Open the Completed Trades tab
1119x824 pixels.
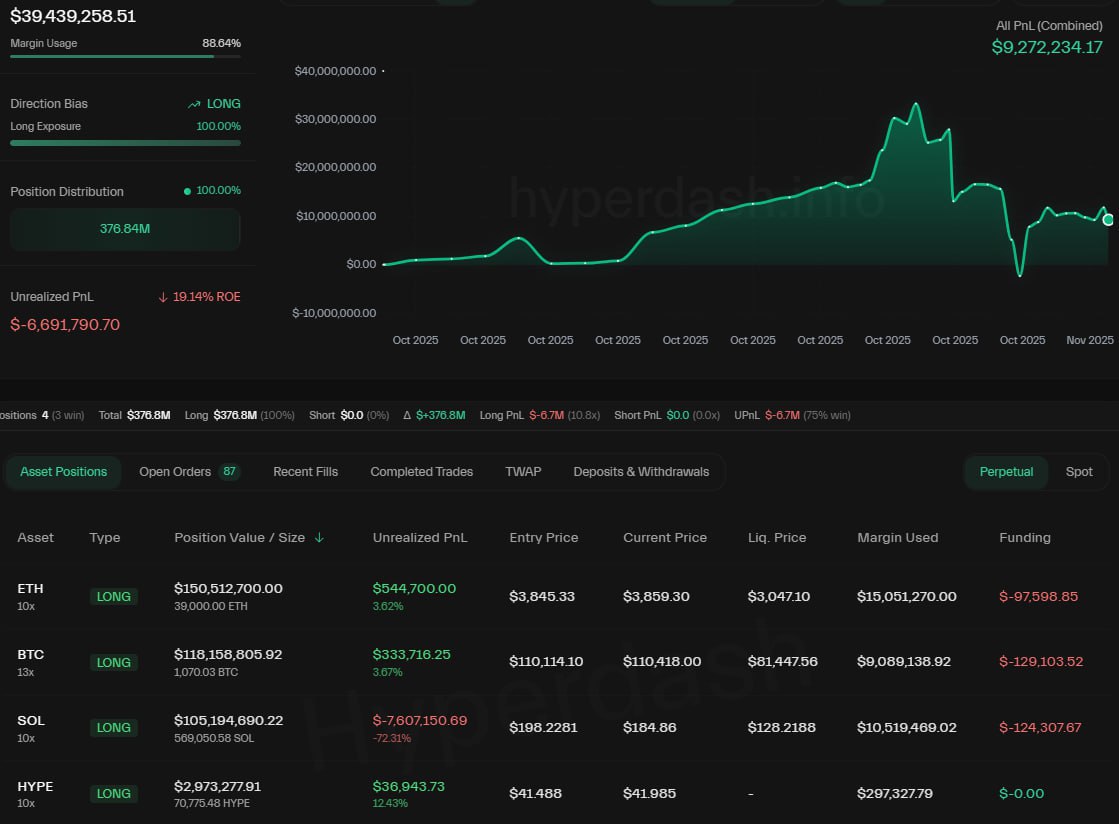(421, 472)
